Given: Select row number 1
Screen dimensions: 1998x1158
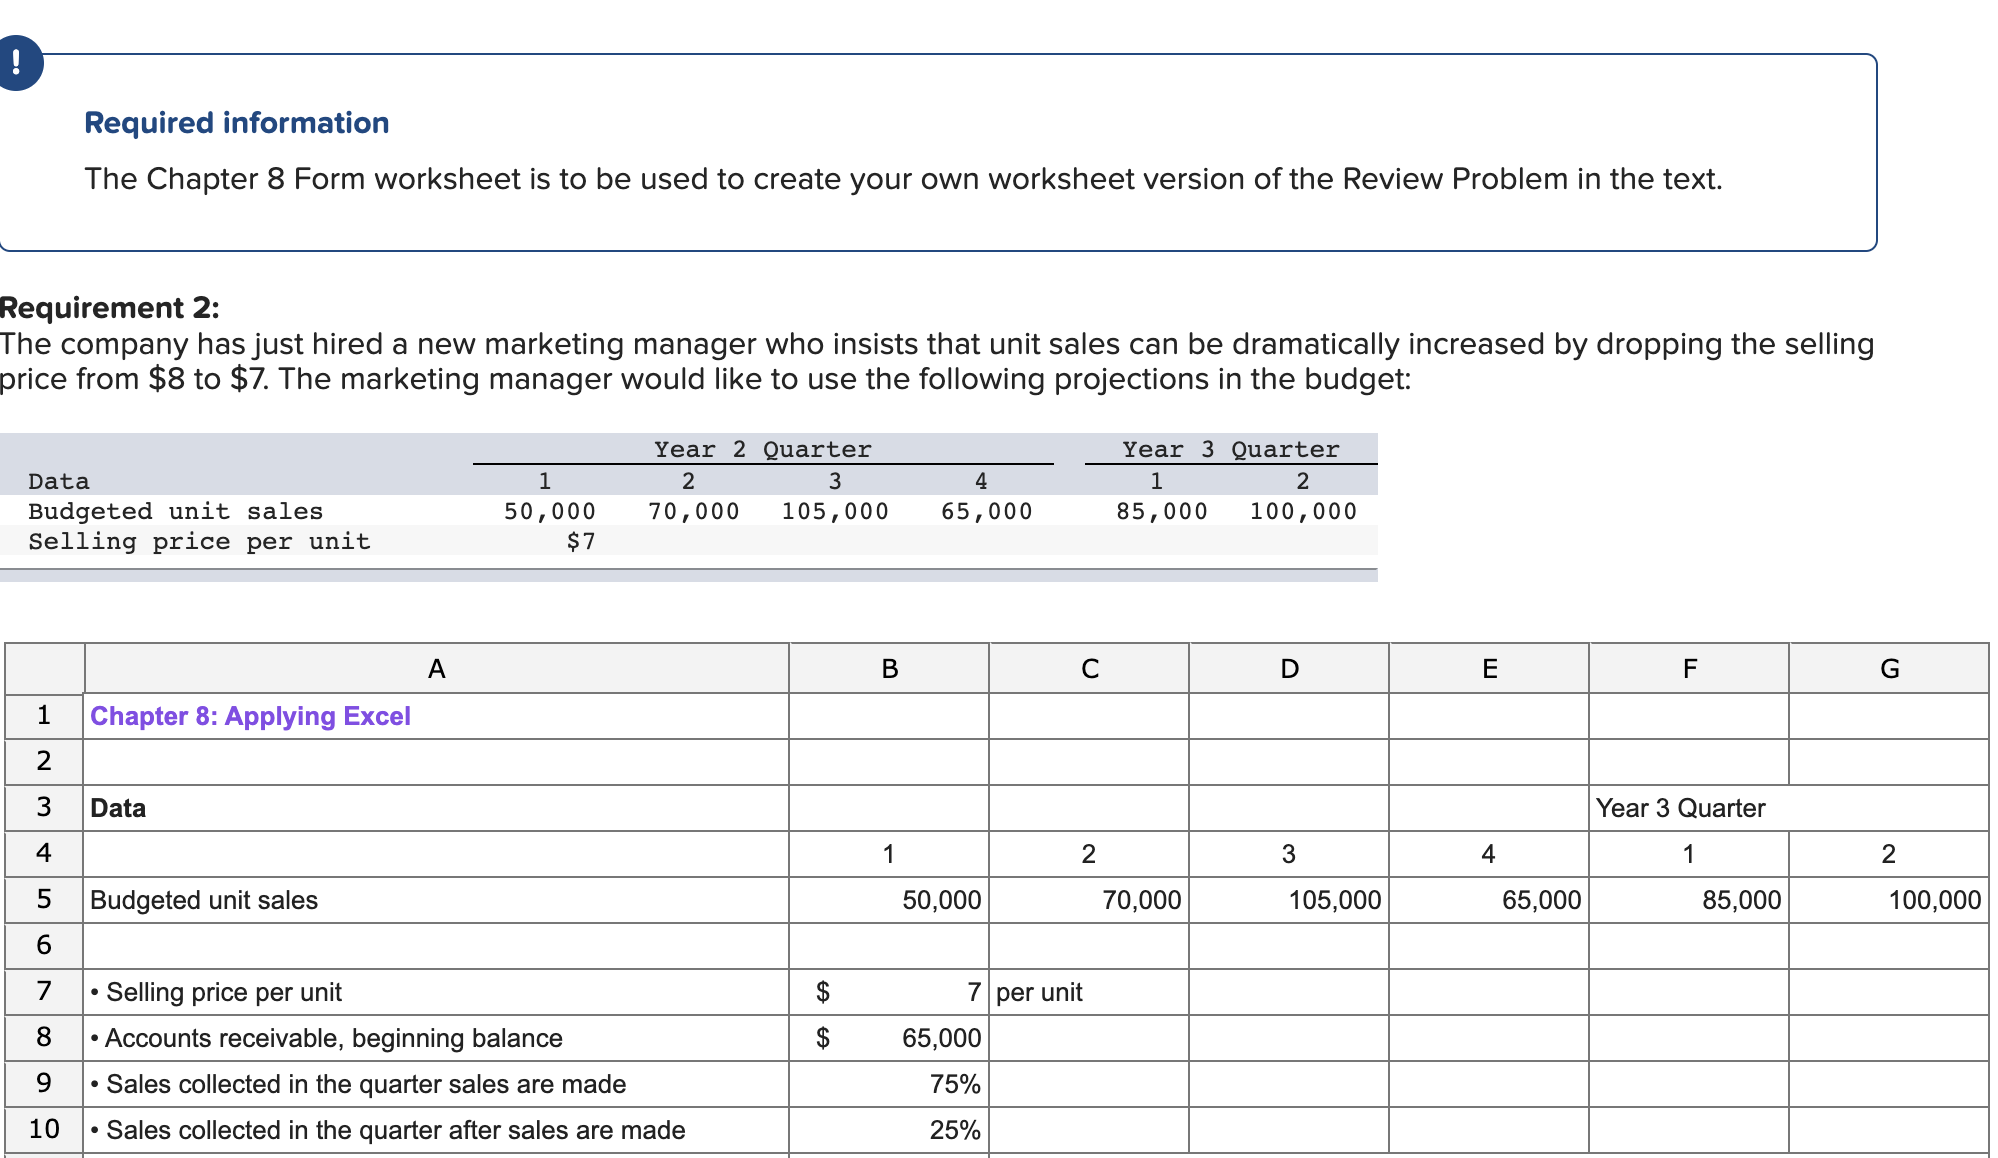Looking at the screenshot, I should tap(43, 715).
